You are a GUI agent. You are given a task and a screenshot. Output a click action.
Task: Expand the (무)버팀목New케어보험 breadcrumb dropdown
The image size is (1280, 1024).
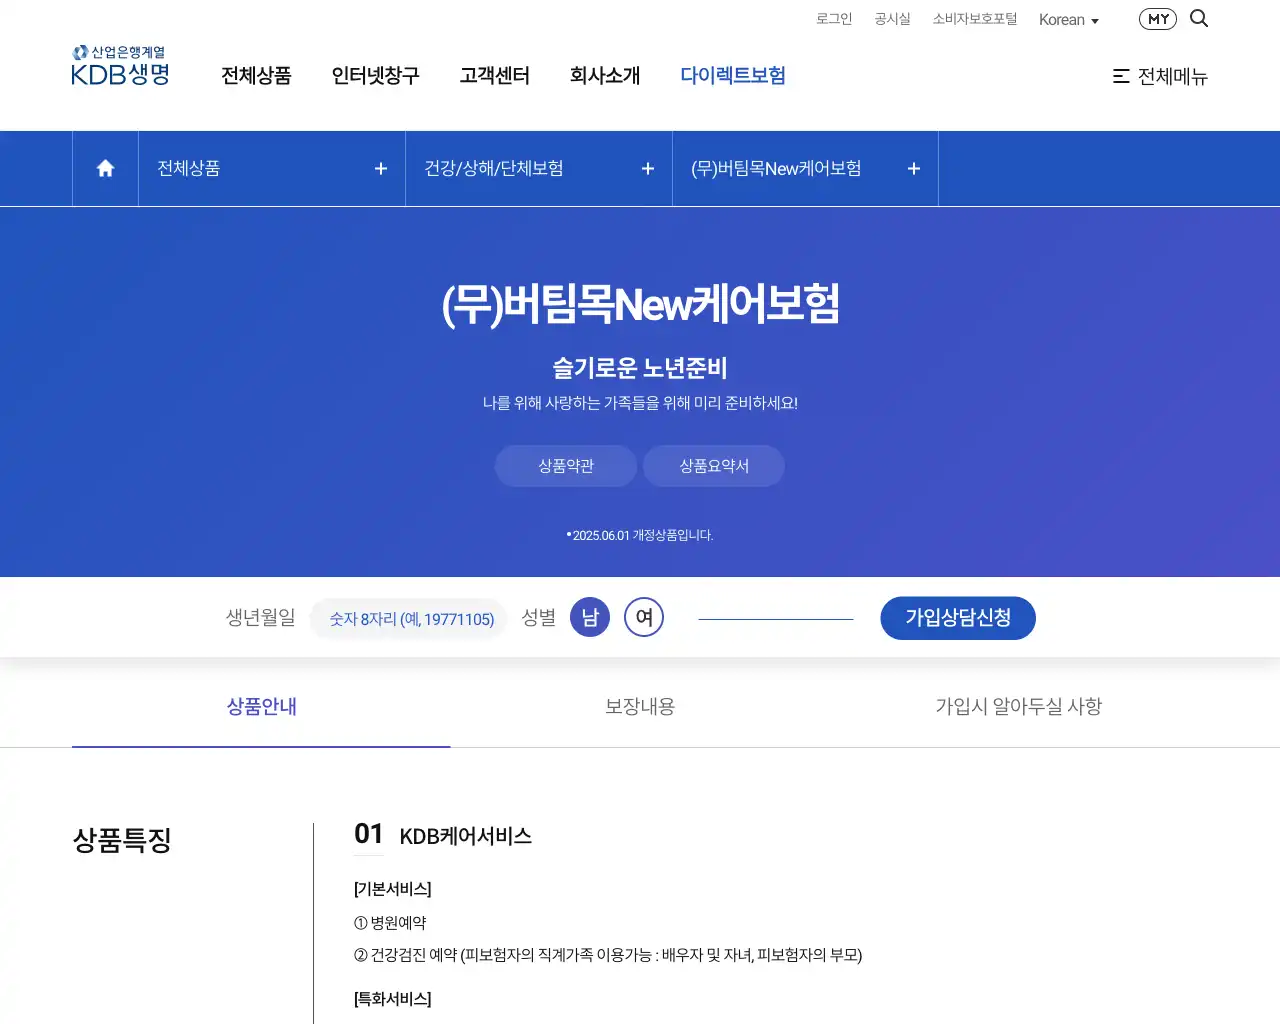[x=805, y=169]
